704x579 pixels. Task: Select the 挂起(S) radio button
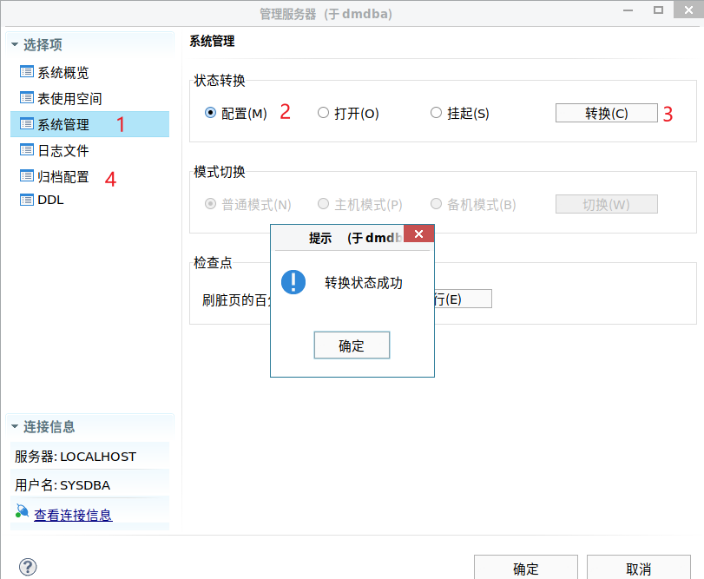436,112
